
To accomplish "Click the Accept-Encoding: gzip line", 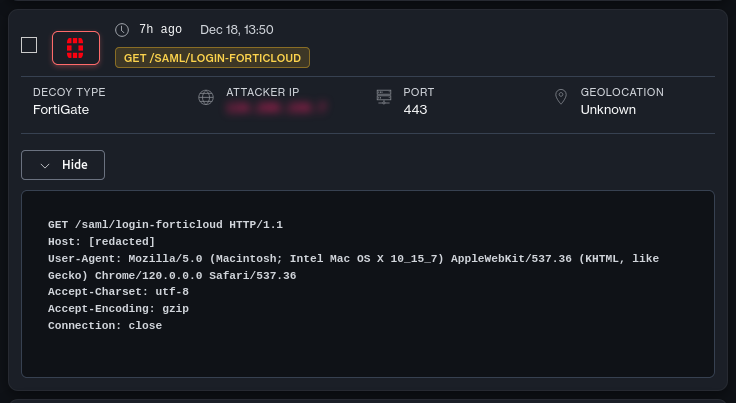I will coord(118,309).
